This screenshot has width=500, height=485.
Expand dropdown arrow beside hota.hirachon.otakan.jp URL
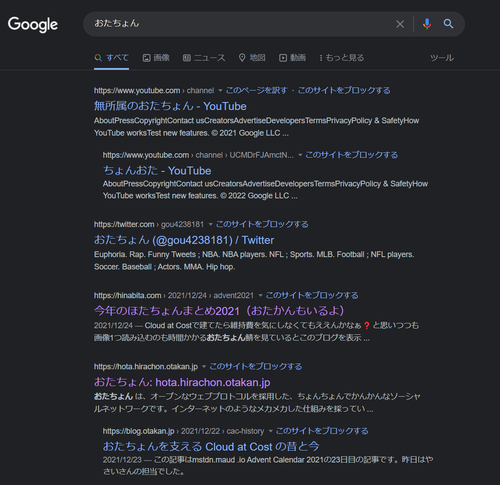pos(204,367)
